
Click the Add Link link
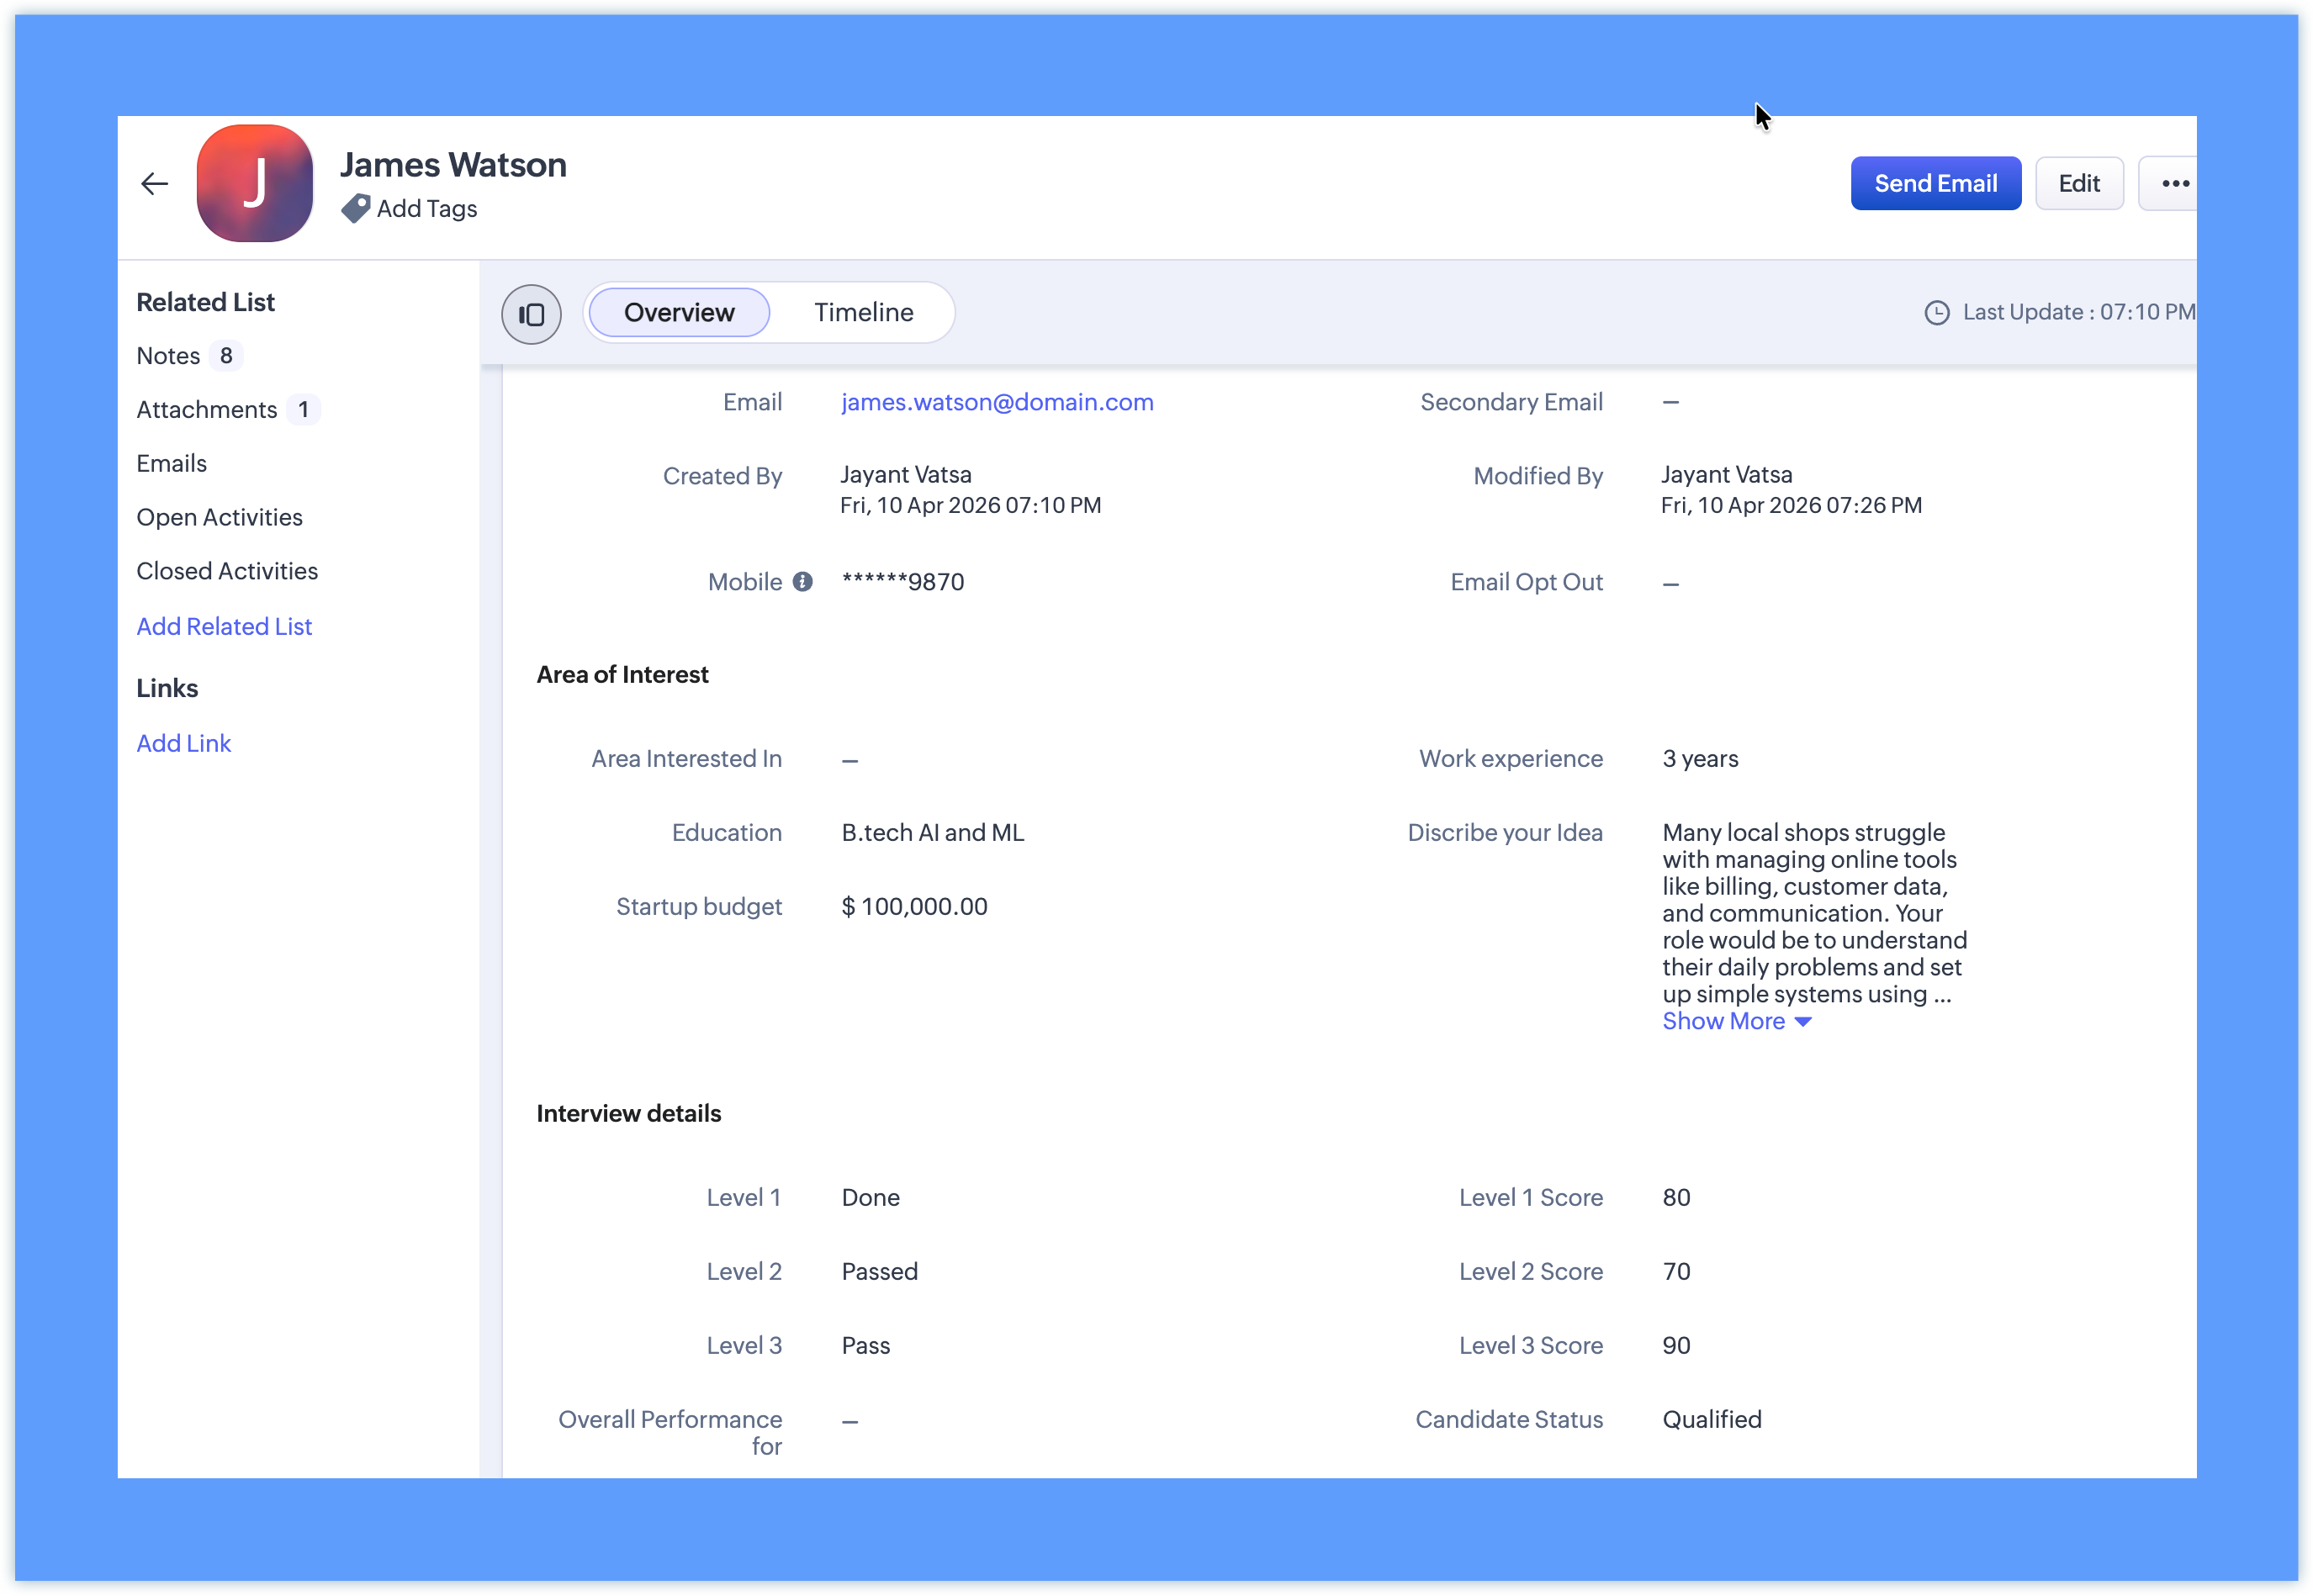click(x=183, y=743)
